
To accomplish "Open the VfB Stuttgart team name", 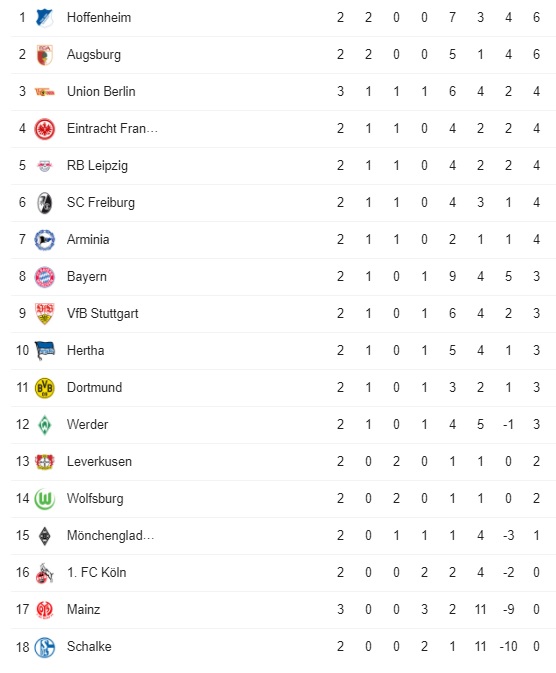I will pos(102,314).
